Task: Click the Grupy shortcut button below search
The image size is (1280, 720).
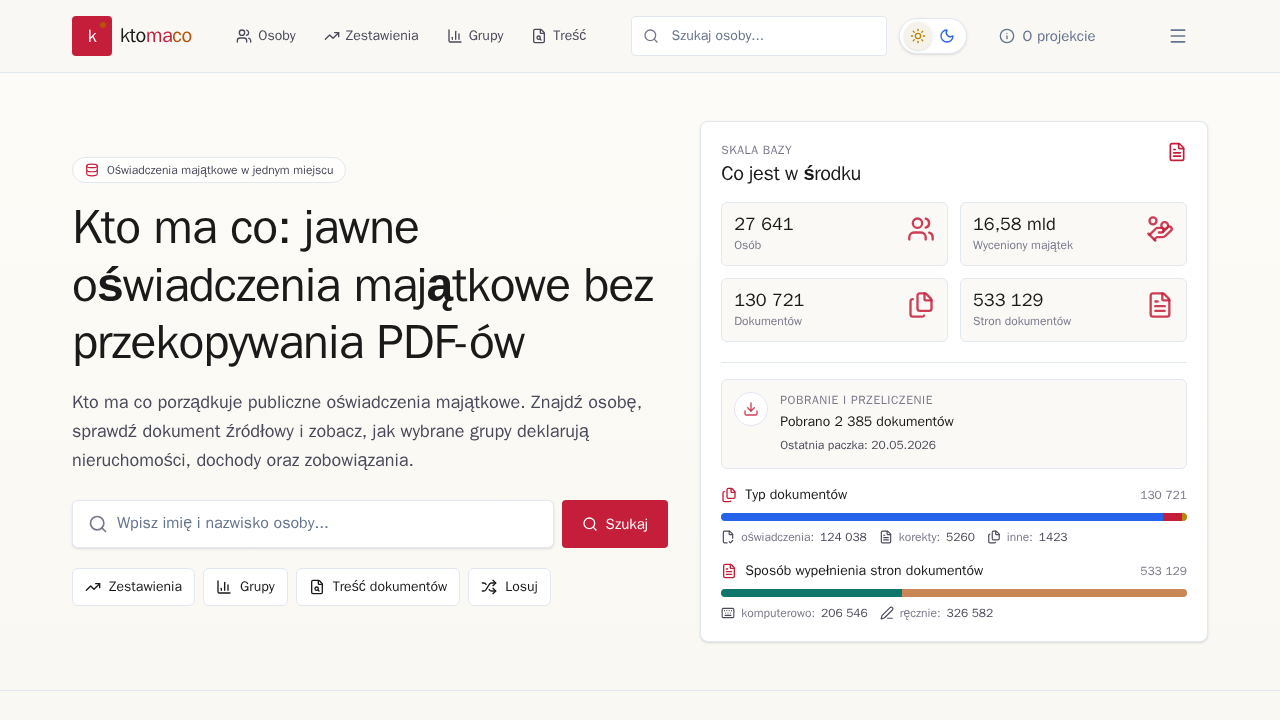Action: (245, 587)
